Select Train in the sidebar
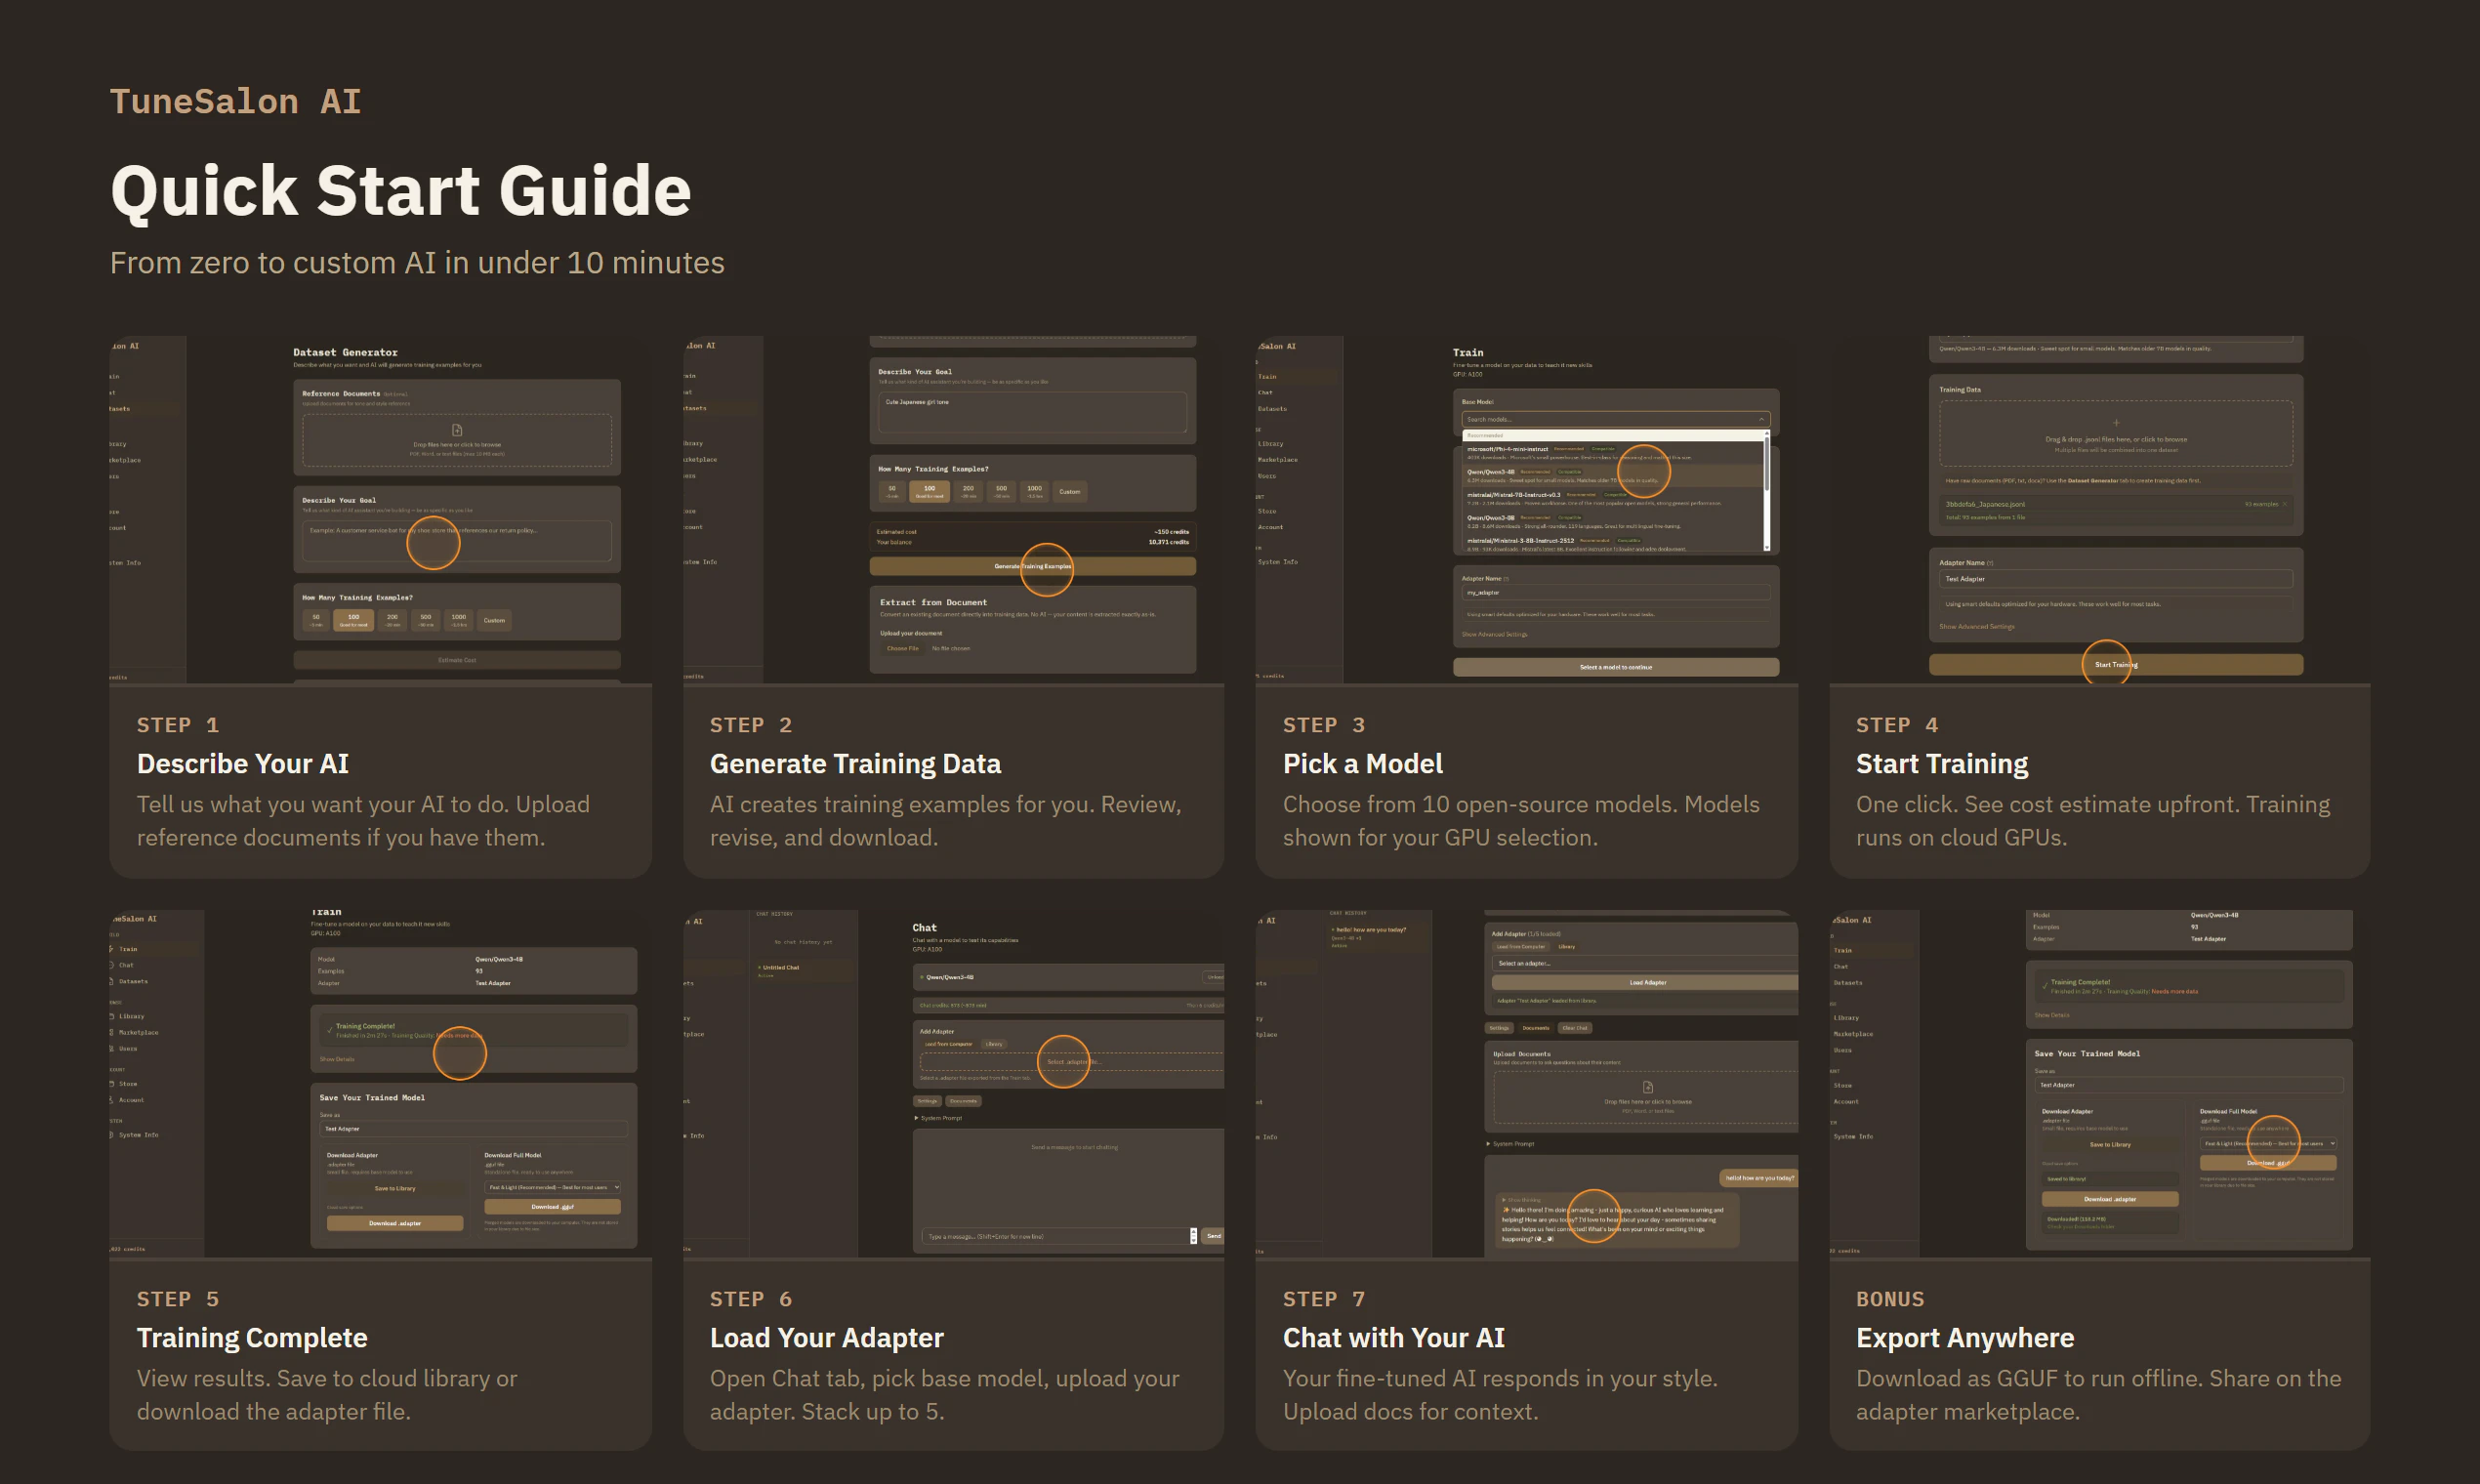This screenshot has height=1484, width=2480. [x=129, y=949]
